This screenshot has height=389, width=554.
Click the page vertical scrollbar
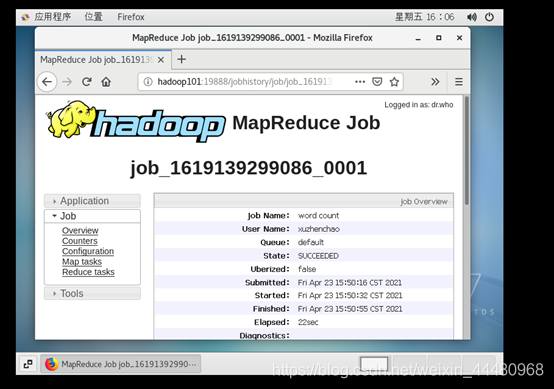pyautogui.click(x=467, y=151)
